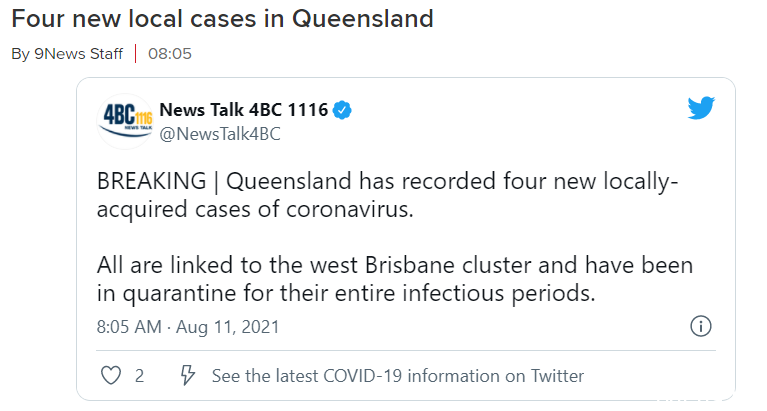
Task: Click the BREAKING Queensland tweet paragraph
Action: click(387, 195)
